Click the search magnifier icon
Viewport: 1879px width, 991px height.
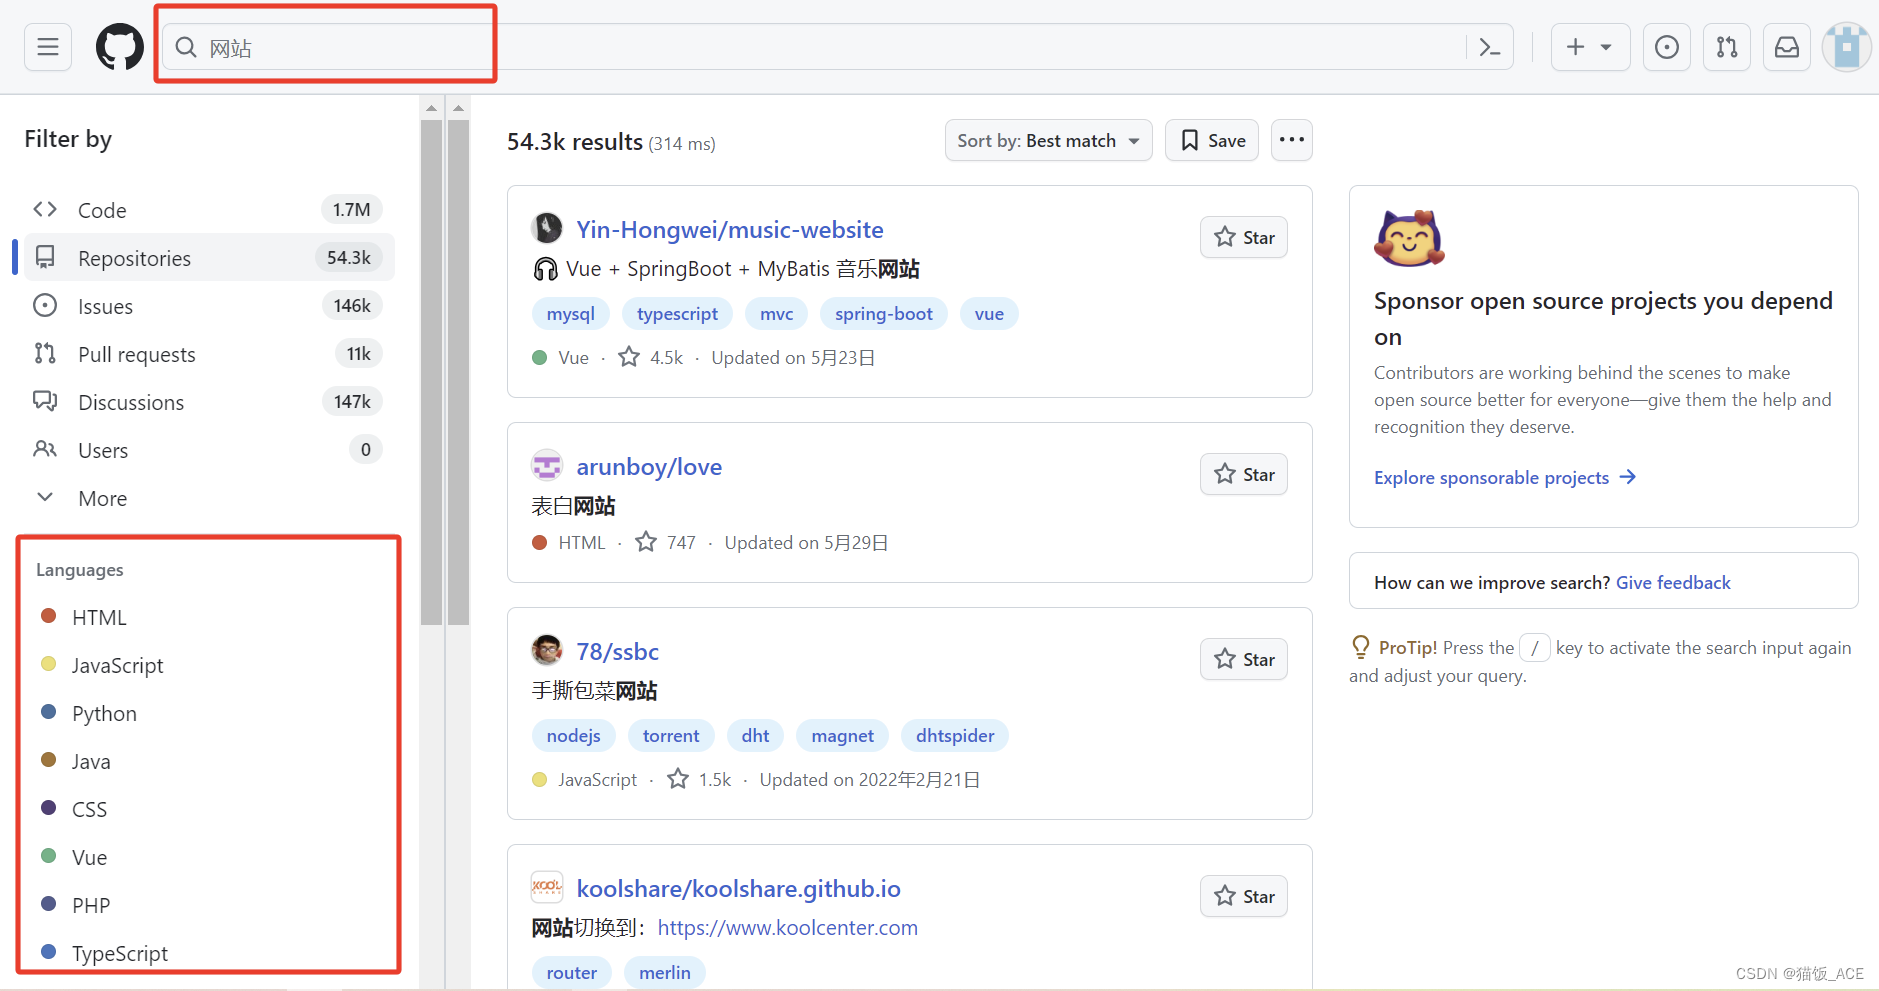coord(186,47)
